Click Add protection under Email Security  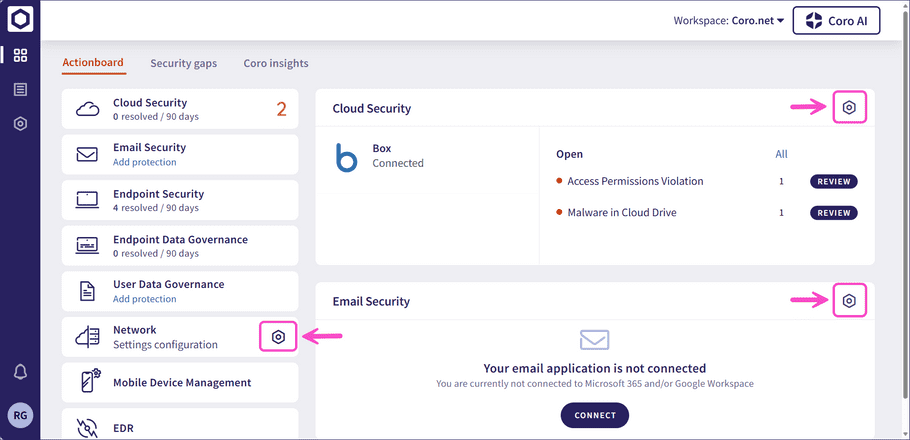(x=145, y=162)
